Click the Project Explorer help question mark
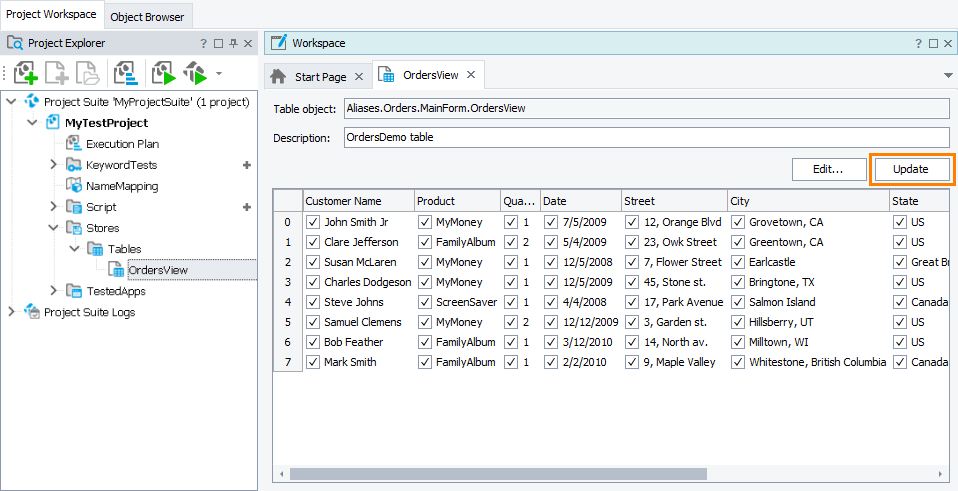 (x=204, y=44)
